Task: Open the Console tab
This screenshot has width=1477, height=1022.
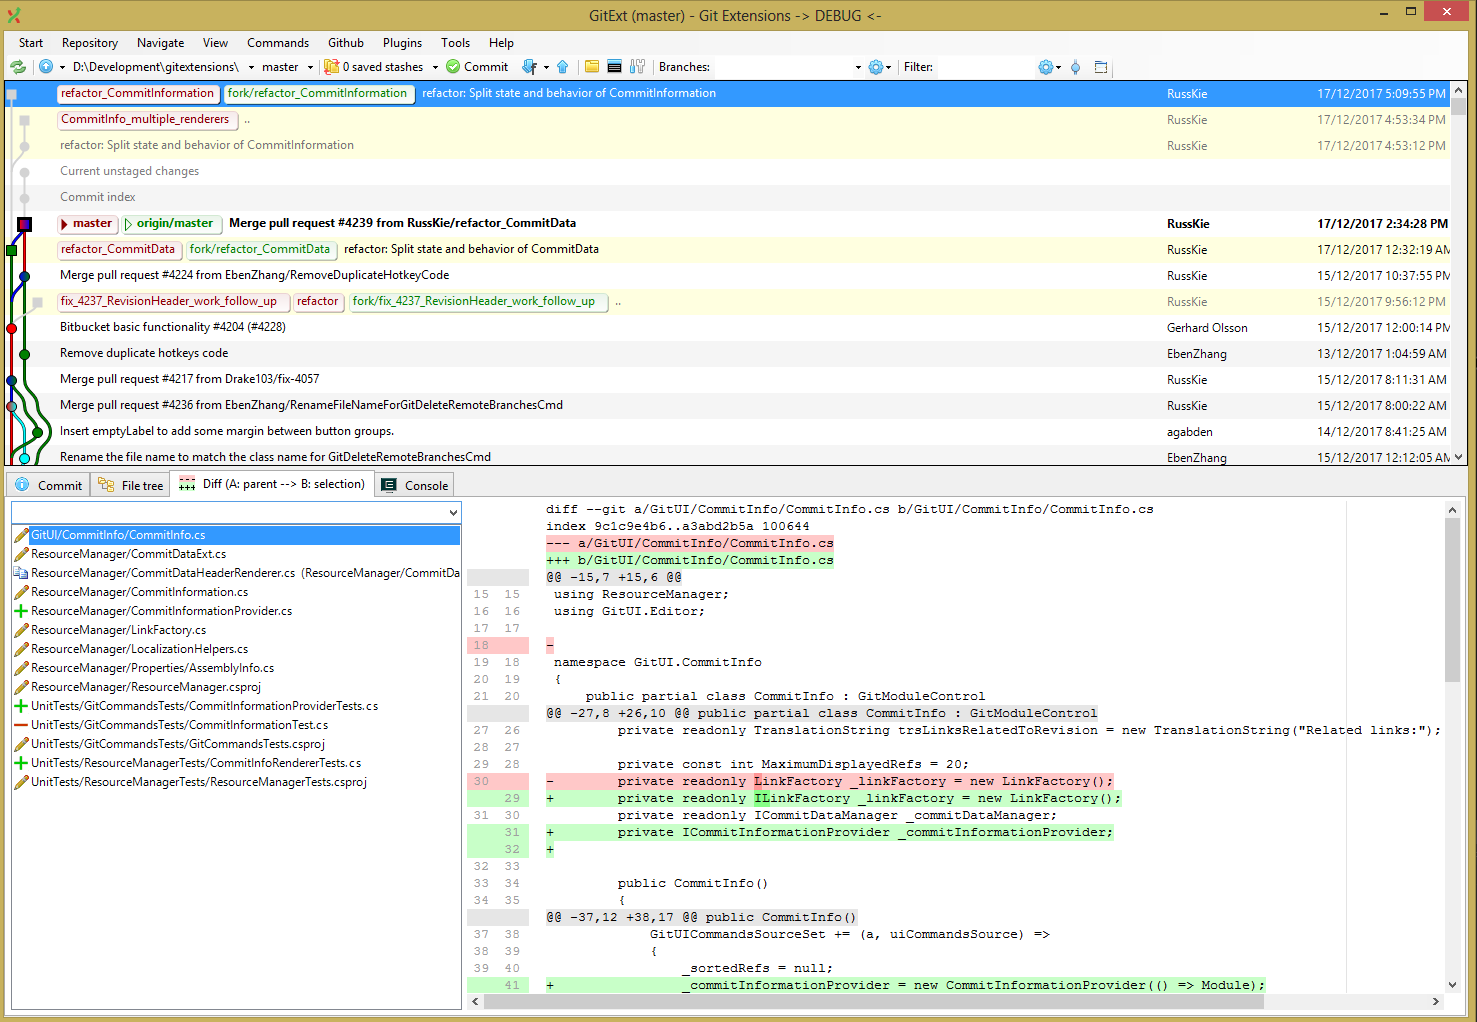Action: click(413, 484)
